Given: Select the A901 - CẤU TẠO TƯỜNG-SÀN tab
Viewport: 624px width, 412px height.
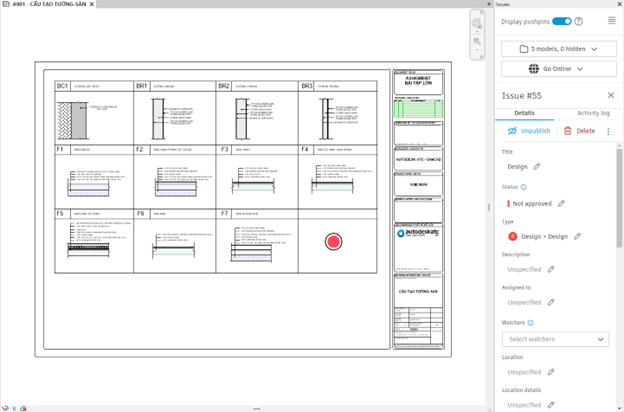Looking at the screenshot, I should 49,4.
